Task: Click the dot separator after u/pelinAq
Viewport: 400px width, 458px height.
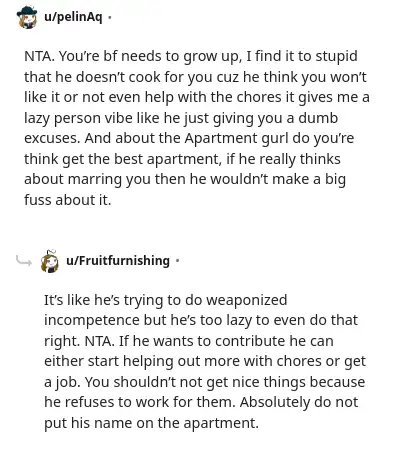Action: tap(109, 17)
